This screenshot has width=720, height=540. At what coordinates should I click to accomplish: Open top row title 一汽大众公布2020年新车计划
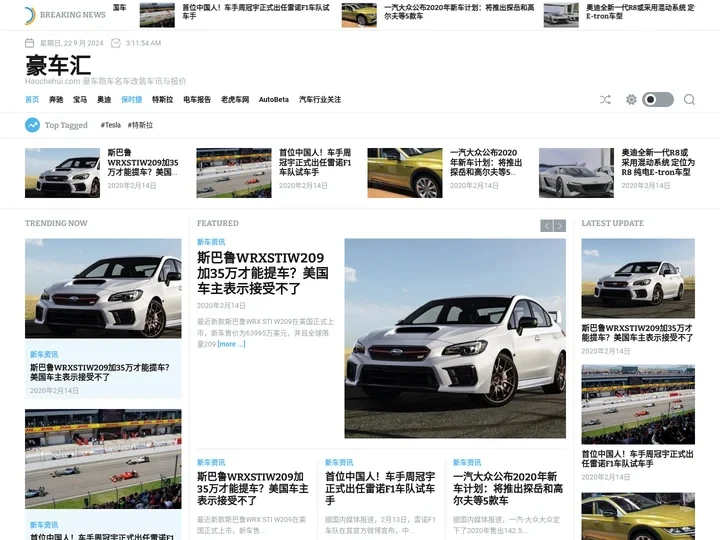click(486, 162)
